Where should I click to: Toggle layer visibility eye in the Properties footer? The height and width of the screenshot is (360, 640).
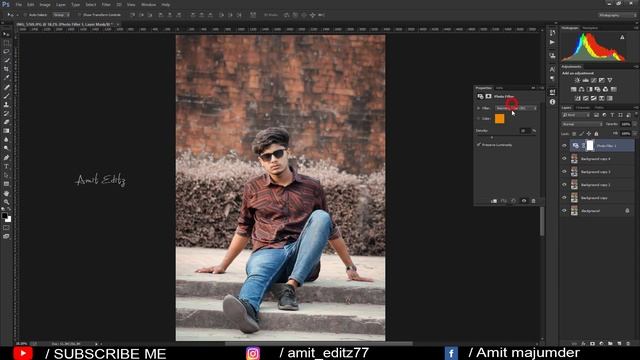(x=524, y=201)
